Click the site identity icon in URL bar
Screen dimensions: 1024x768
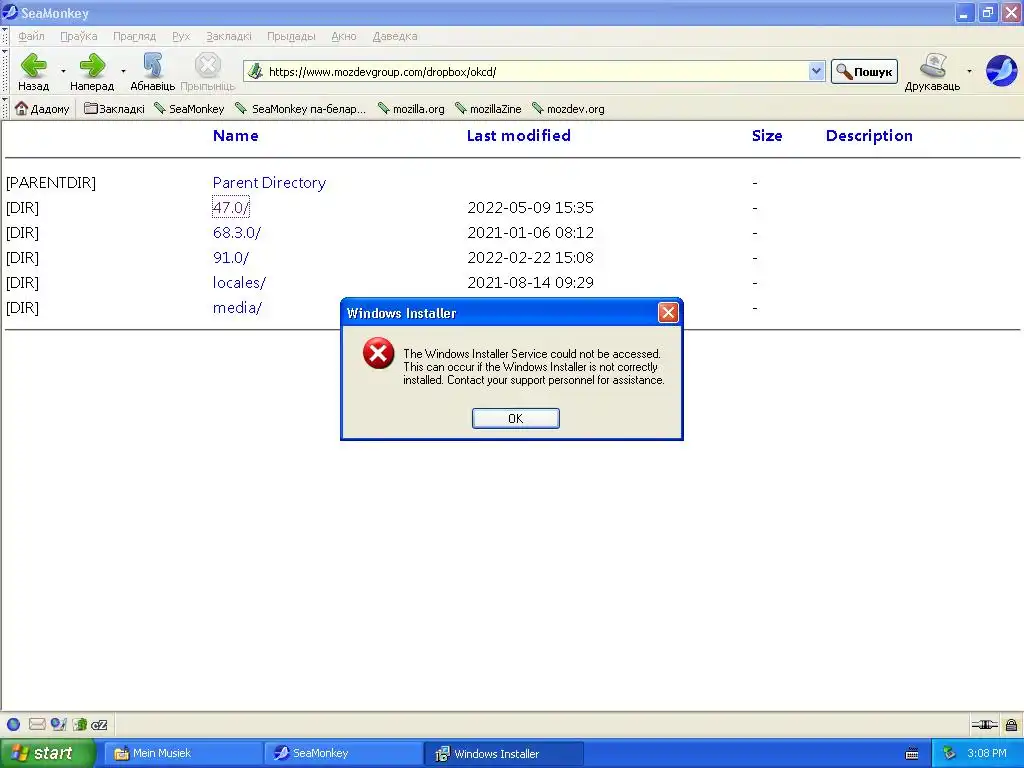coord(255,71)
